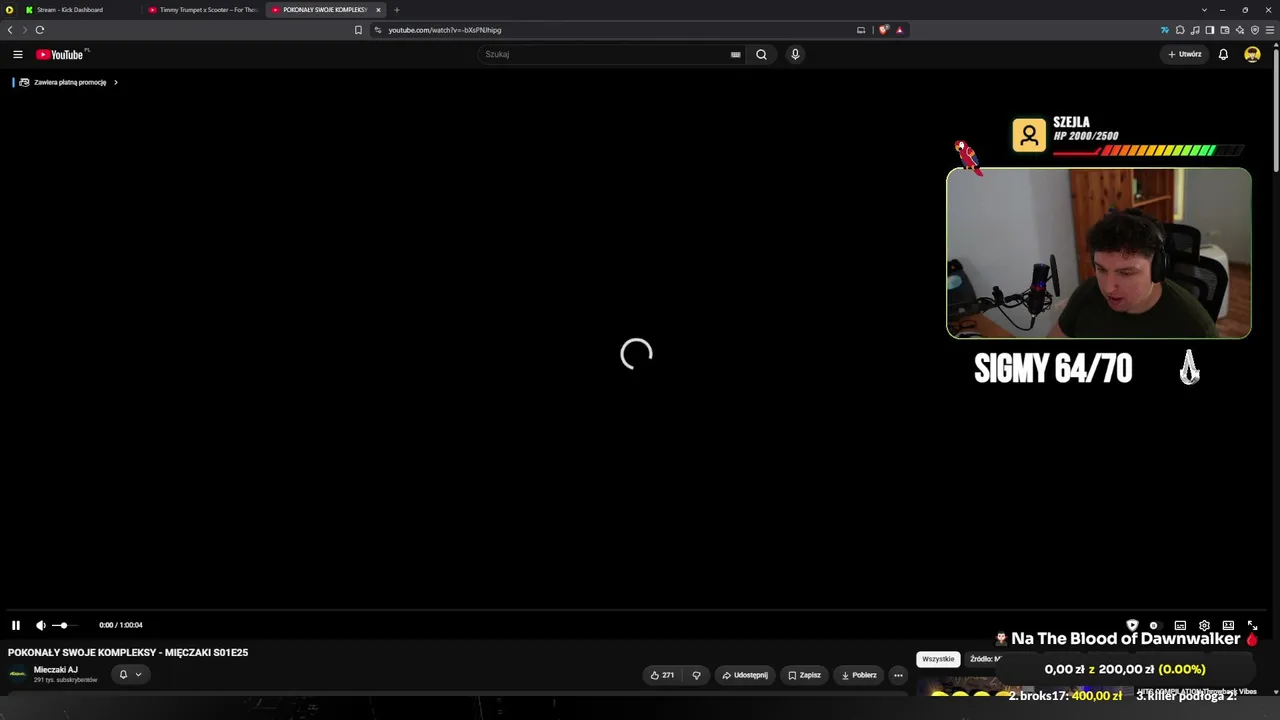Click the 0:00 / 1:00:04 time display

pos(121,625)
